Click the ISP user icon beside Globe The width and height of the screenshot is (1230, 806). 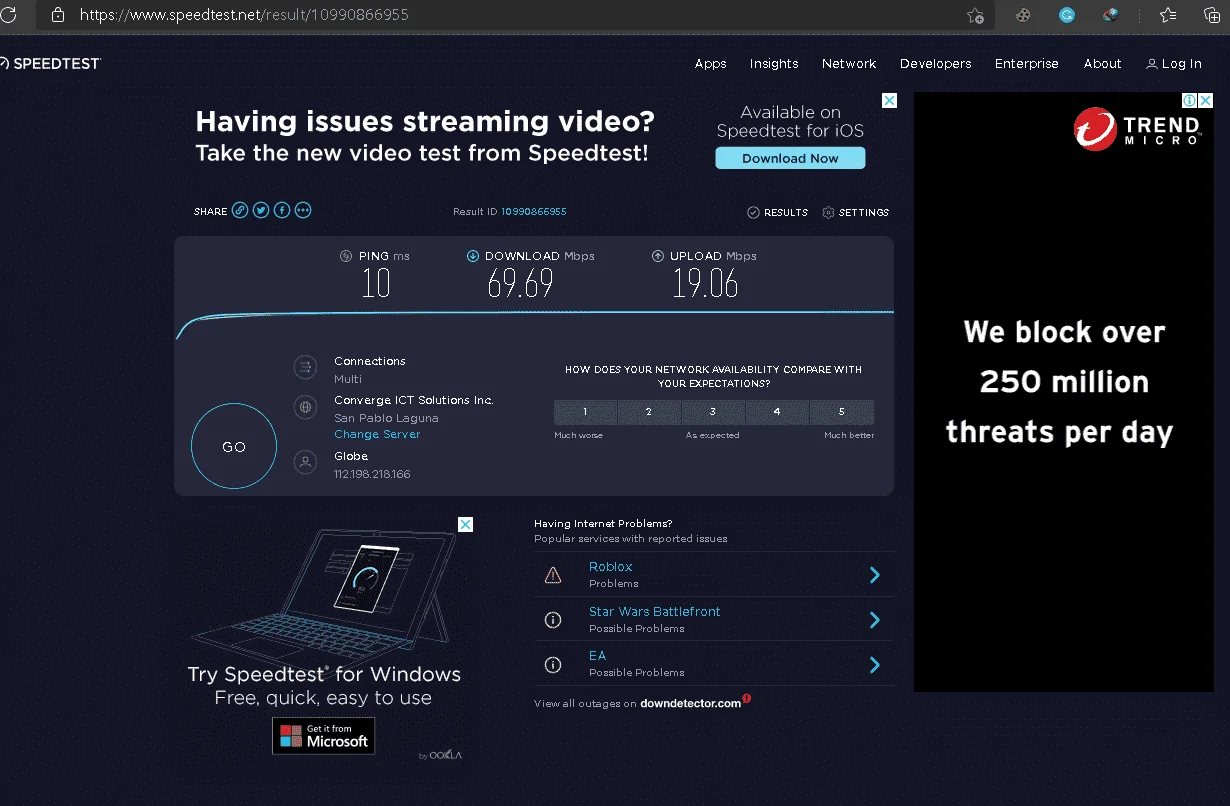point(305,462)
